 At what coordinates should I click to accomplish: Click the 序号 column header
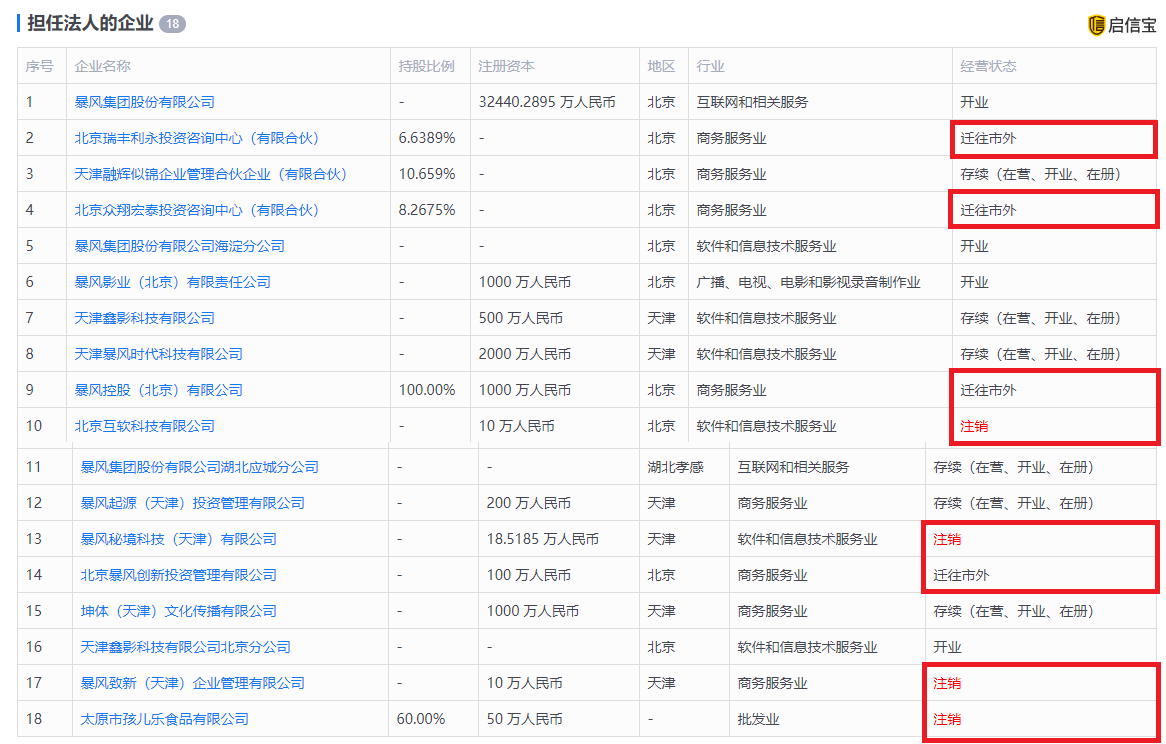pyautogui.click(x=39, y=66)
